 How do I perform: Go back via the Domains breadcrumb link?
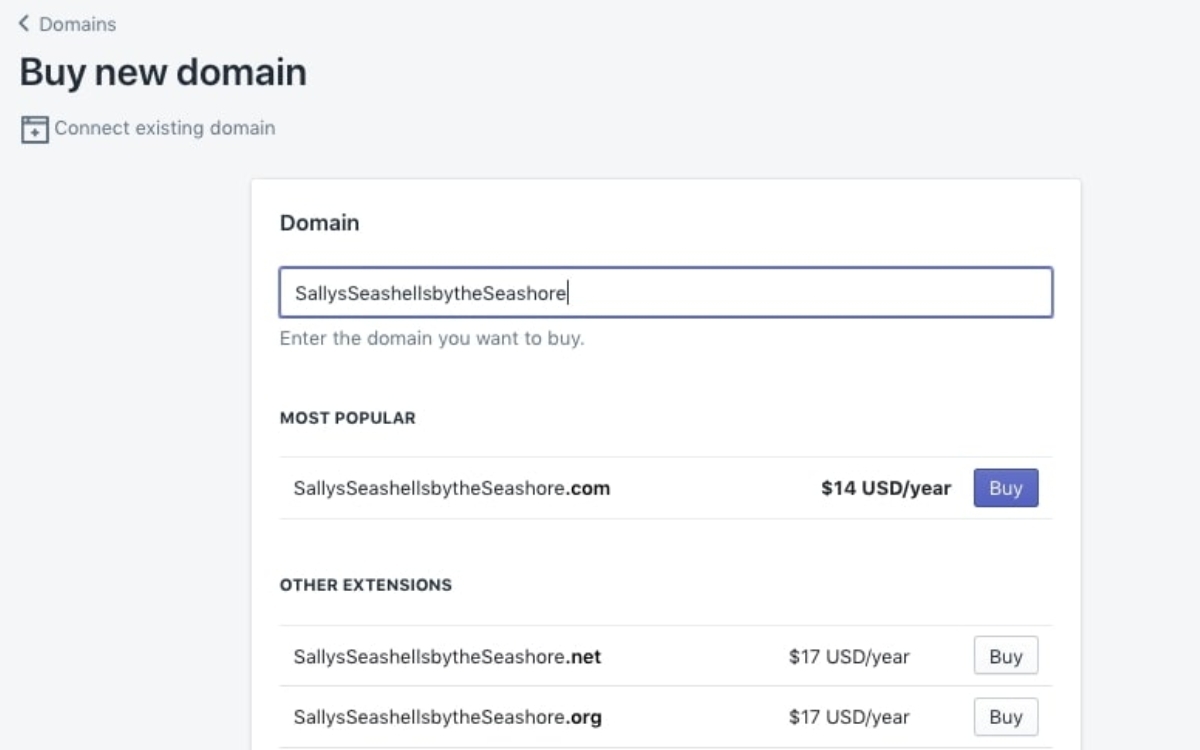click(77, 23)
